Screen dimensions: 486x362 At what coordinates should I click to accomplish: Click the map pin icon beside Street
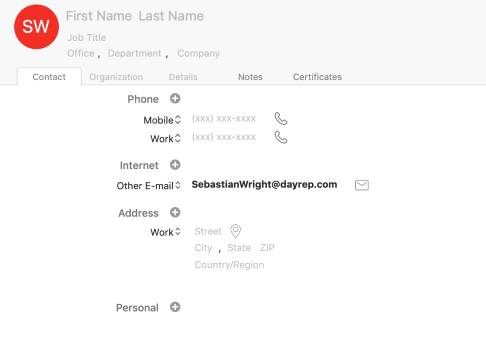[235, 231]
